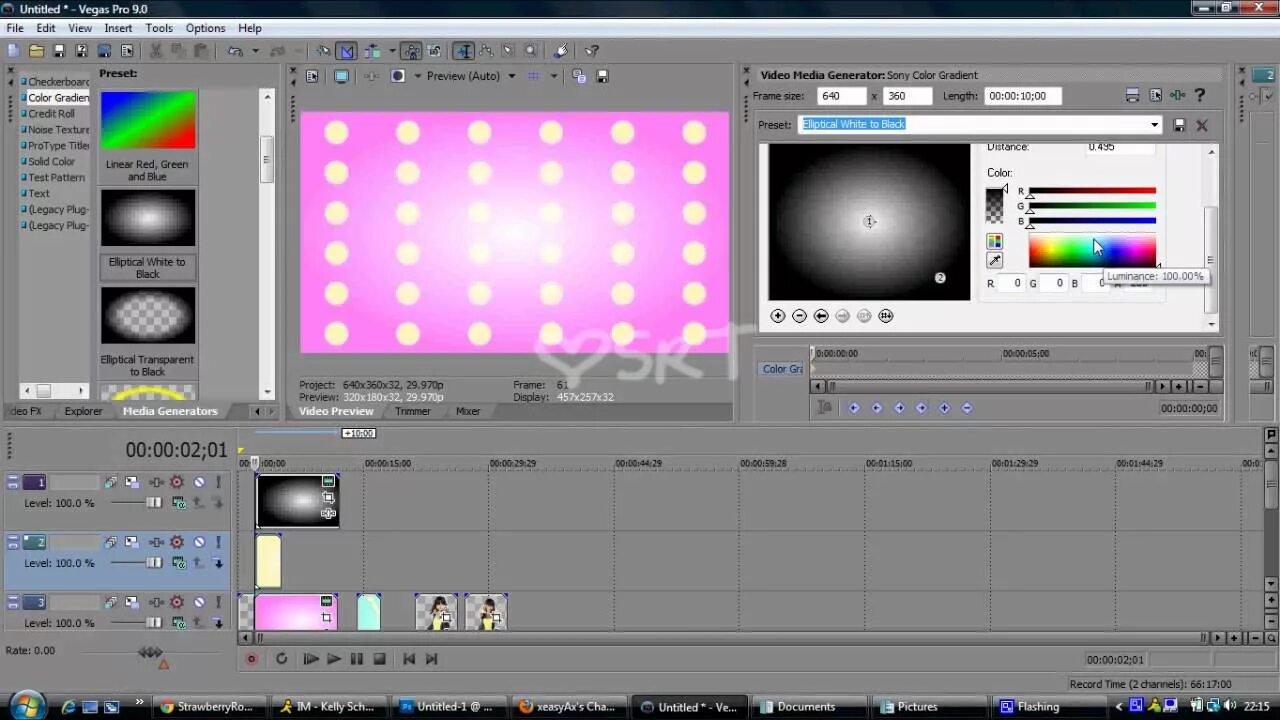Copy the preview snapshot to clipboard
1280x720 pixels.
577,76
